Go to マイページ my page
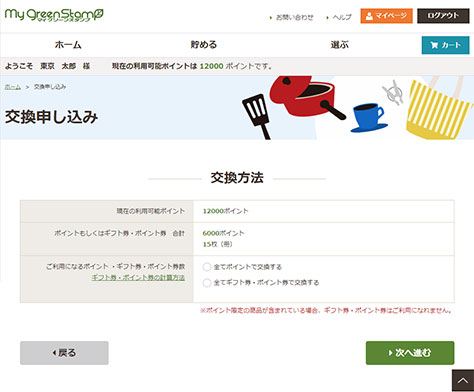Viewport: 474px width, 392px height. point(386,16)
